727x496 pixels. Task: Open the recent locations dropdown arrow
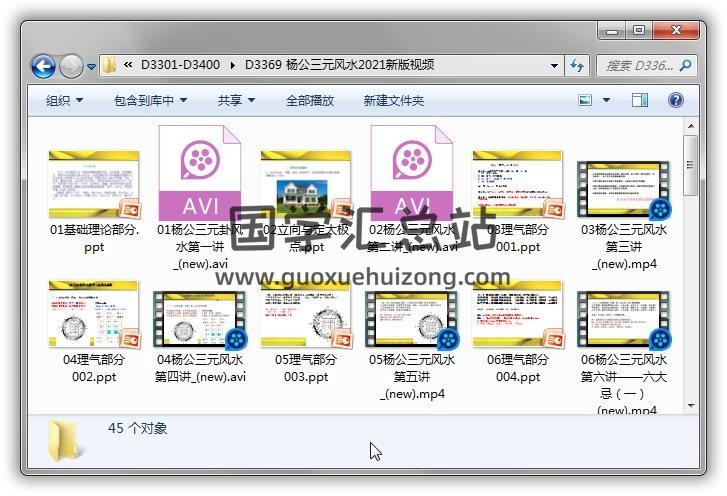[91, 67]
